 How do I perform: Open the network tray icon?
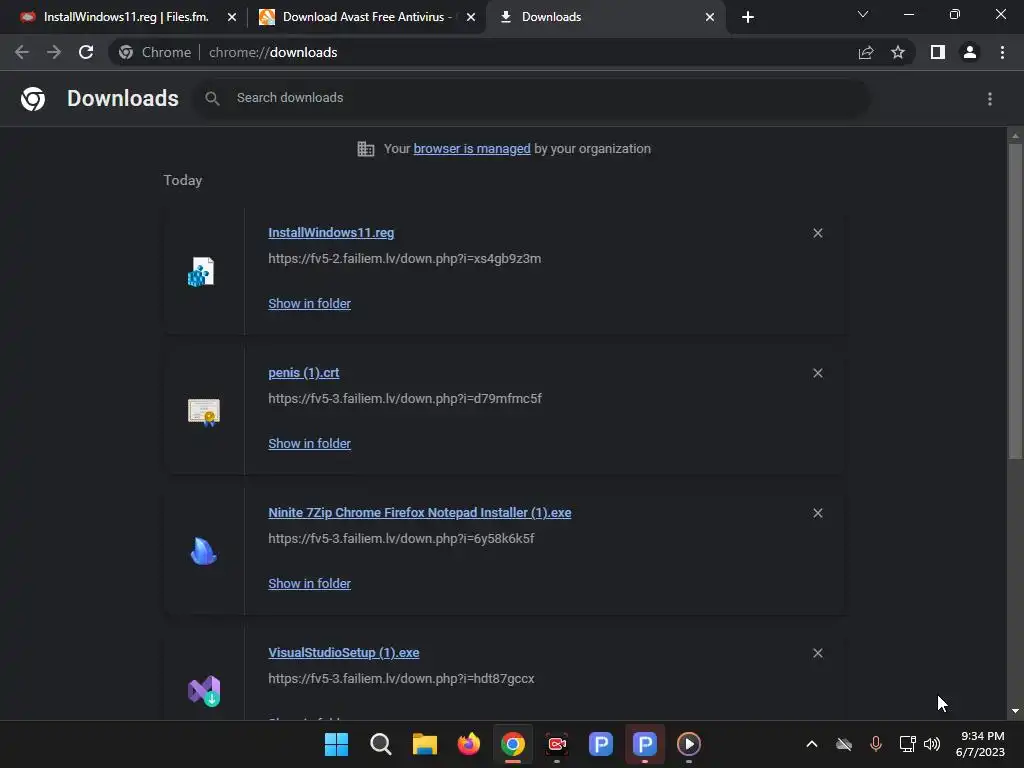pyautogui.click(x=907, y=744)
